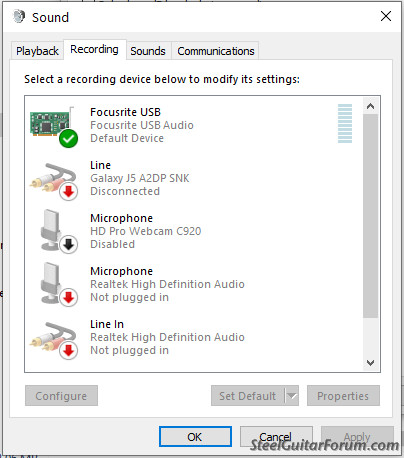Click the Focusrite USB input level meter
The image size is (404, 458).
pyautogui.click(x=345, y=123)
